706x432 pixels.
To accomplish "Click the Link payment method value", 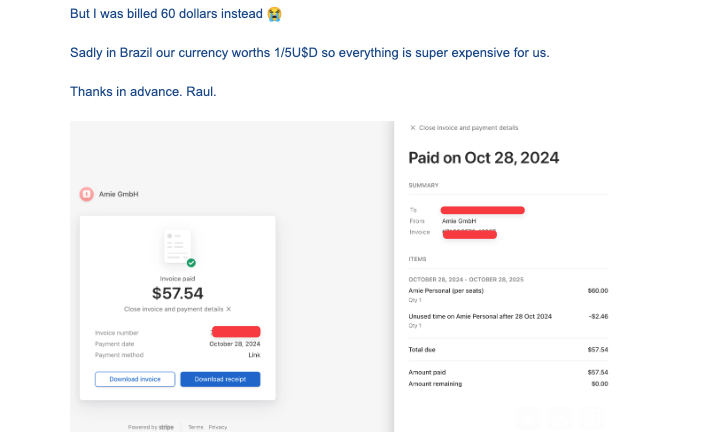I will pyautogui.click(x=254, y=355).
